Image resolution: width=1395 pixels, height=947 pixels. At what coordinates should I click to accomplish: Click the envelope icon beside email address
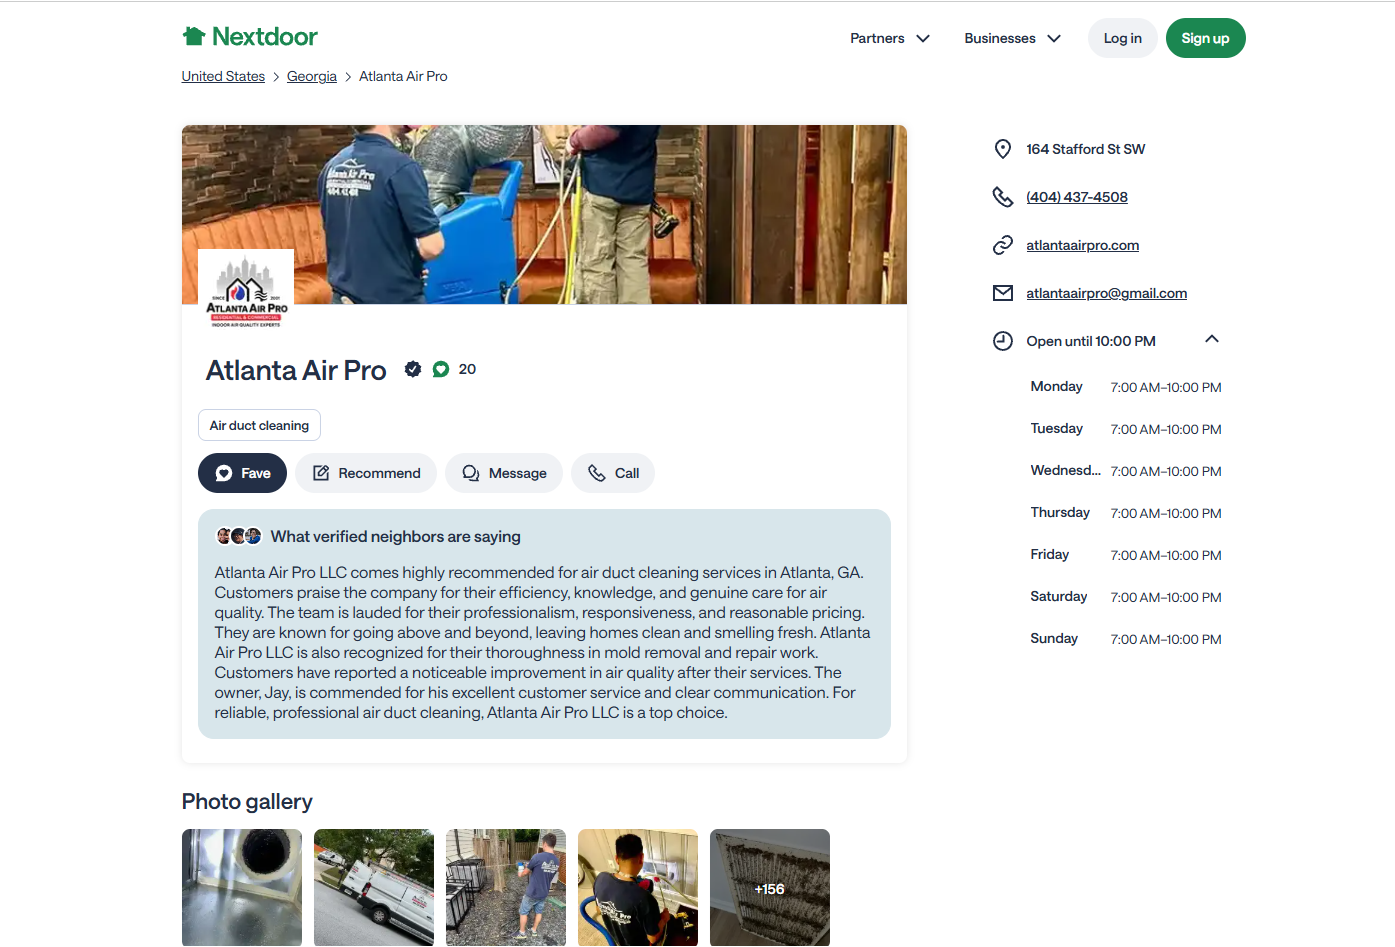1002,293
